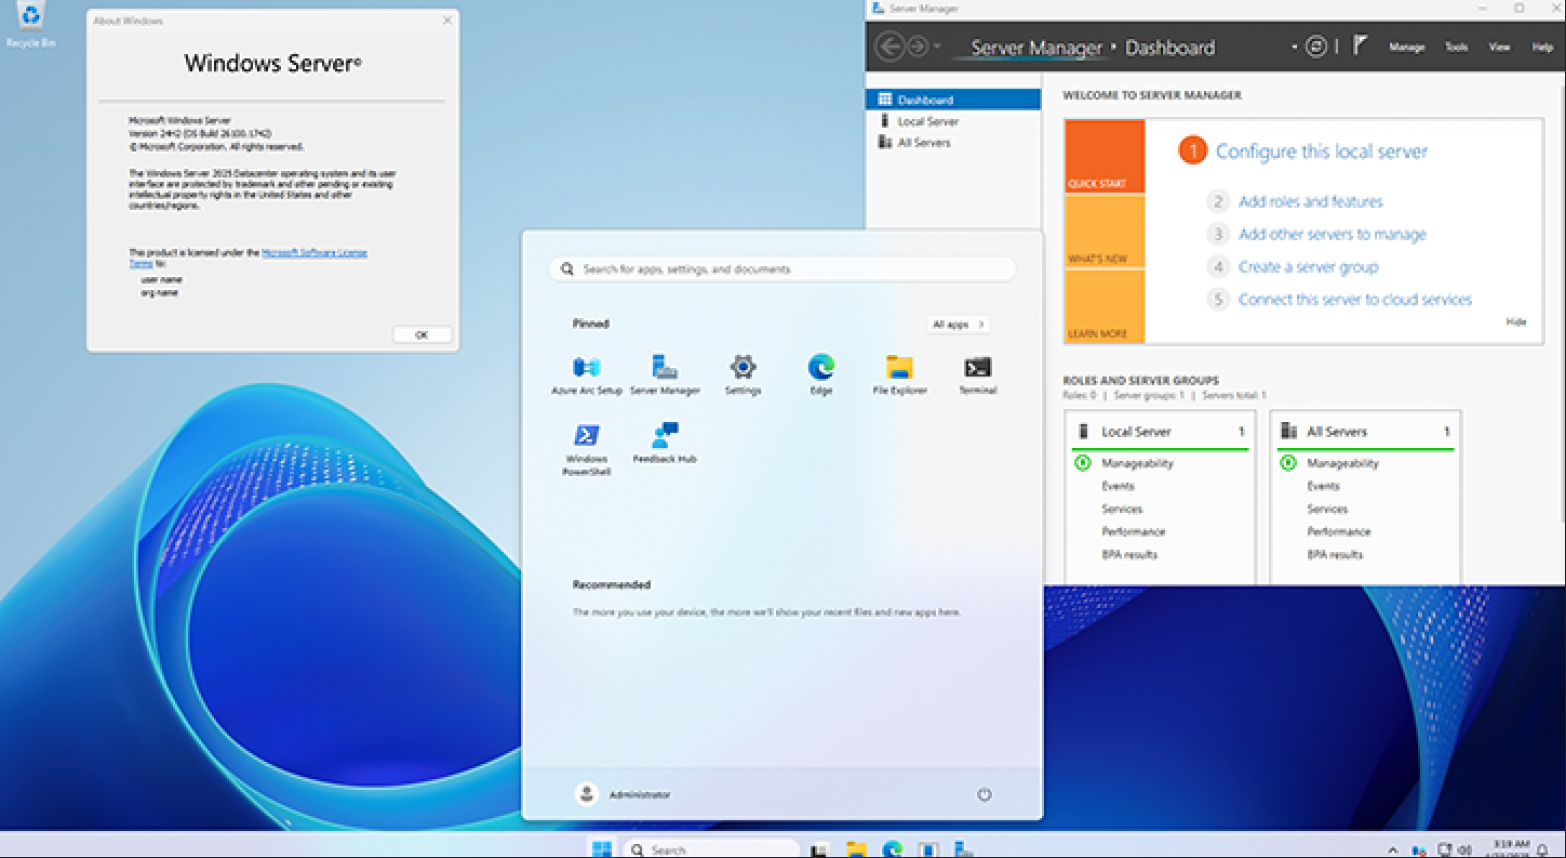Open Microsoft Edge from the taskbar

click(892, 849)
